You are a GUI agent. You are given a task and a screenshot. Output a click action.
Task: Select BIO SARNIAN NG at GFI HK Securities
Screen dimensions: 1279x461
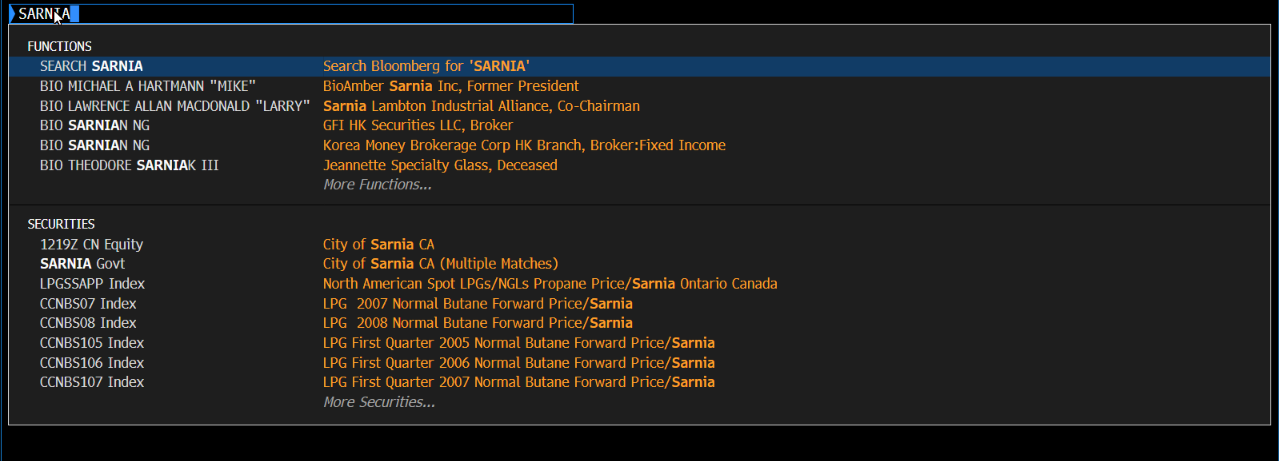[639, 125]
